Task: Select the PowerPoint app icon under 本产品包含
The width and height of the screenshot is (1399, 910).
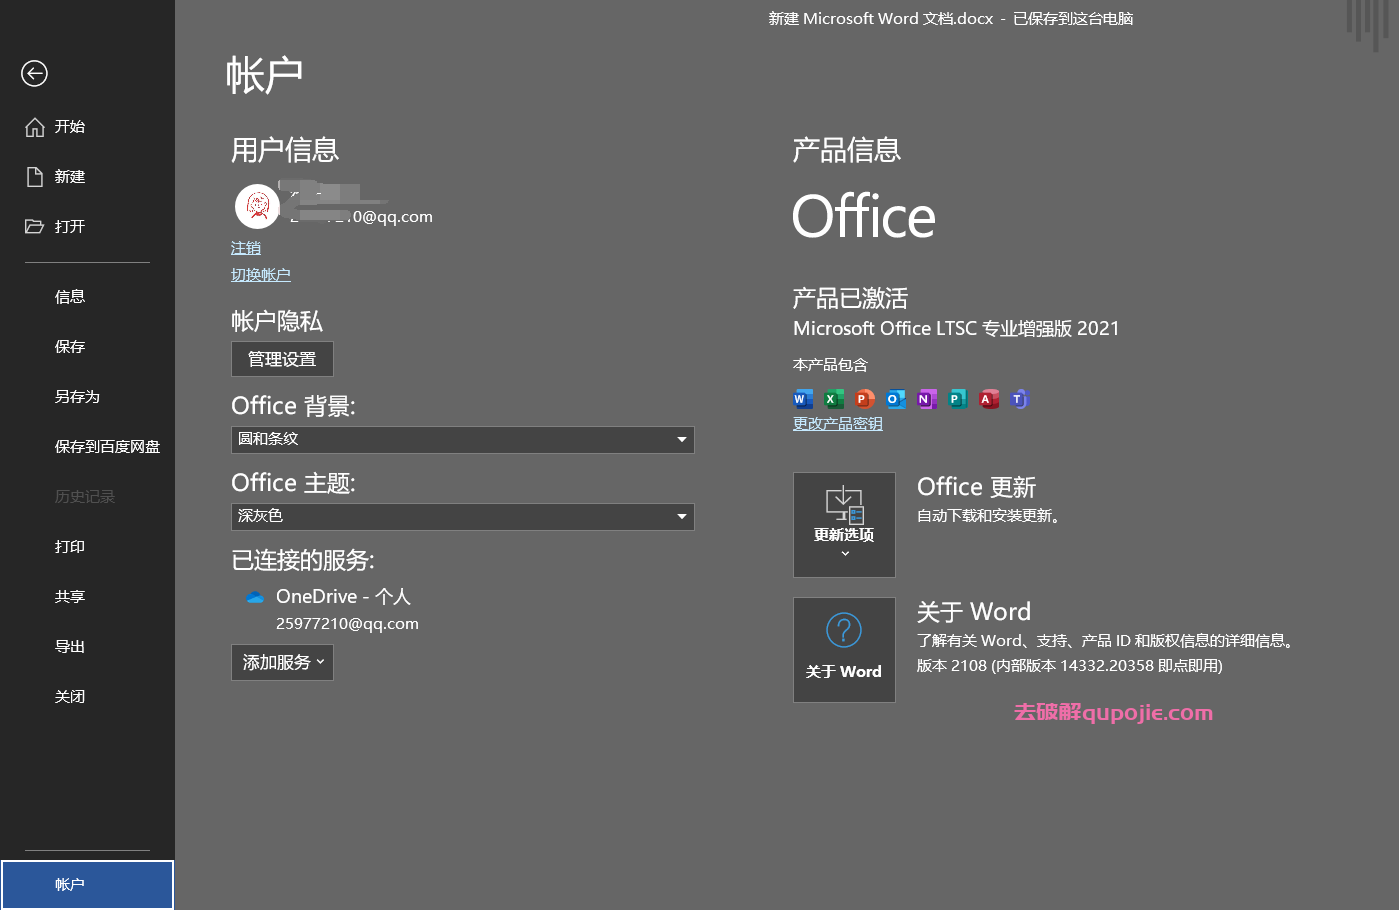Action: 865,399
